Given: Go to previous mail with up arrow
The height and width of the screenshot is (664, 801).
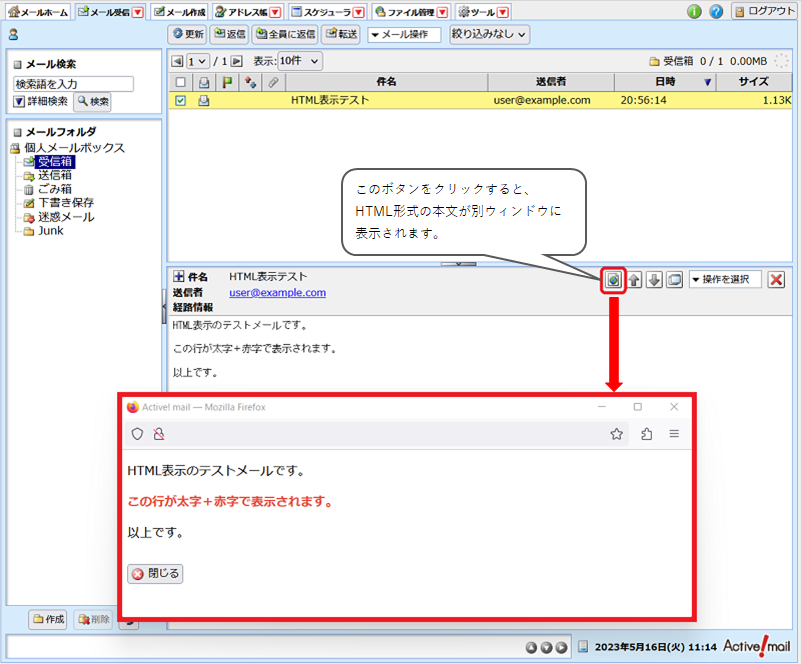Looking at the screenshot, I should point(635,280).
